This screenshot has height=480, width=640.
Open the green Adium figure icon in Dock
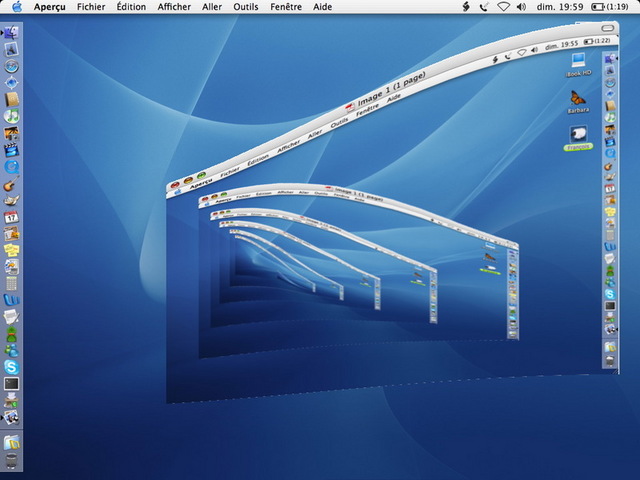click(x=11, y=333)
